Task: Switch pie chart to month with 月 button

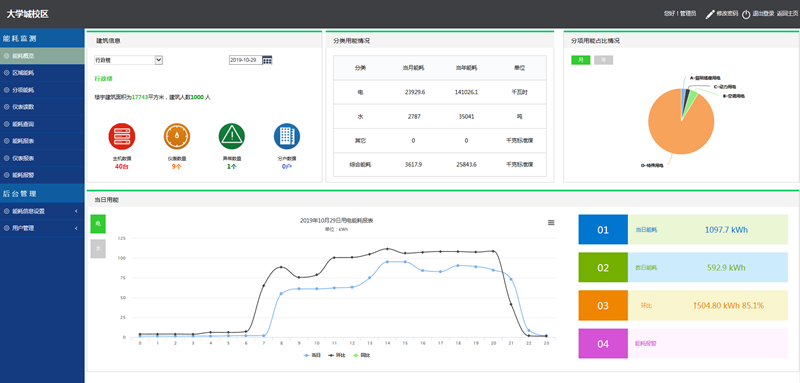Action: 581,60
